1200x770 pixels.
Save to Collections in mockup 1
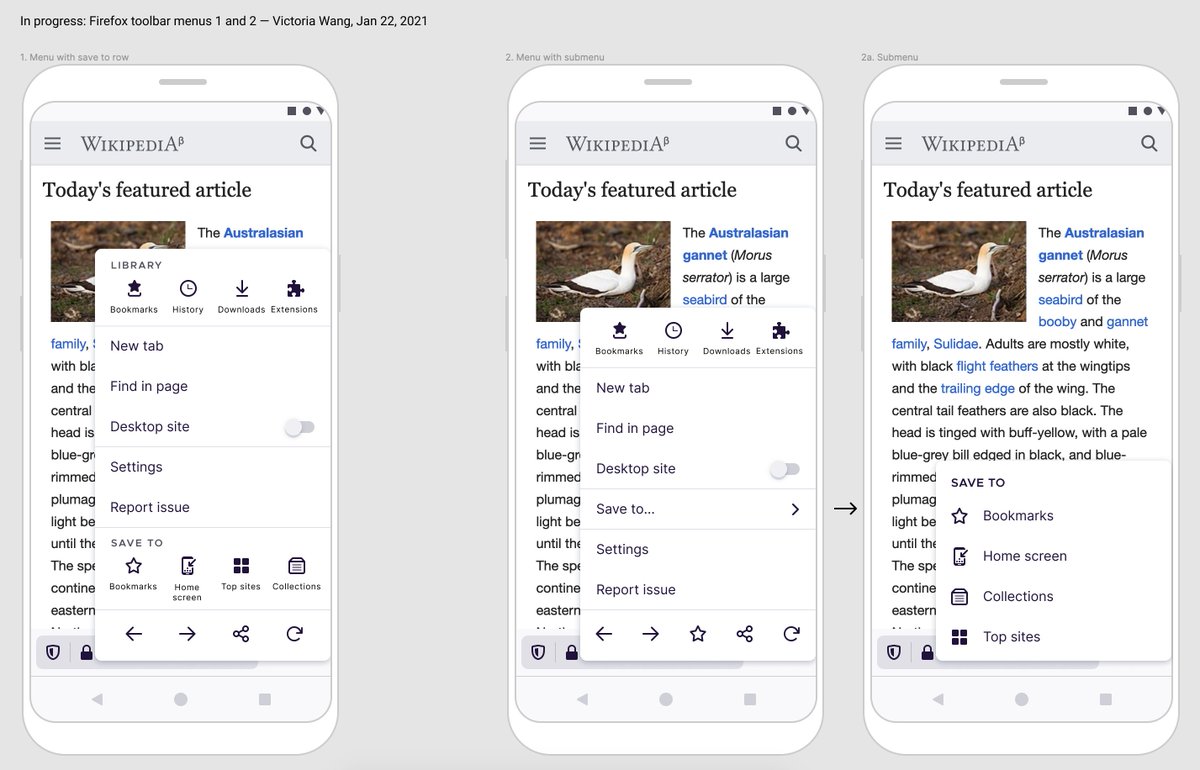[x=296, y=574]
